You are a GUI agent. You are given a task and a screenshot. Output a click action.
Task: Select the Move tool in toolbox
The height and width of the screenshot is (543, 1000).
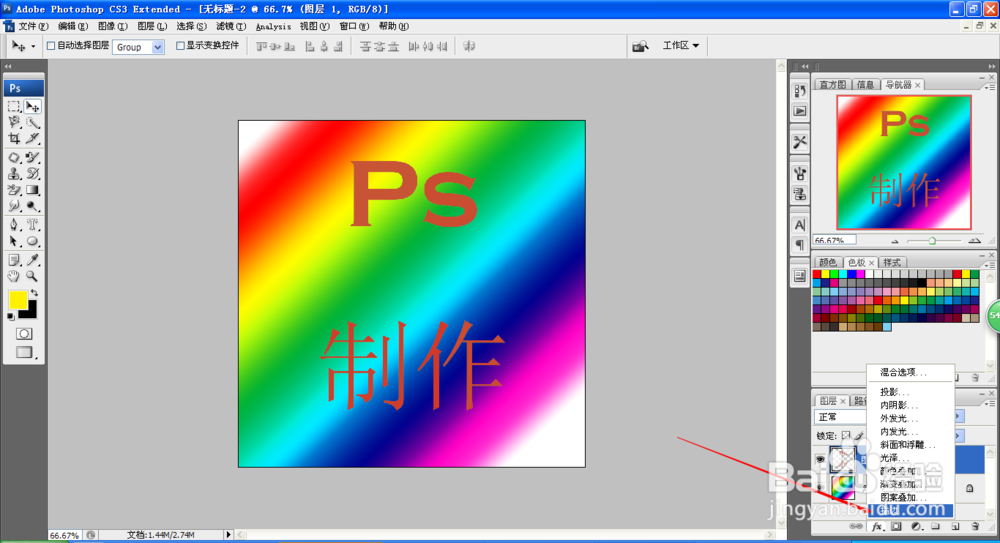pos(33,107)
